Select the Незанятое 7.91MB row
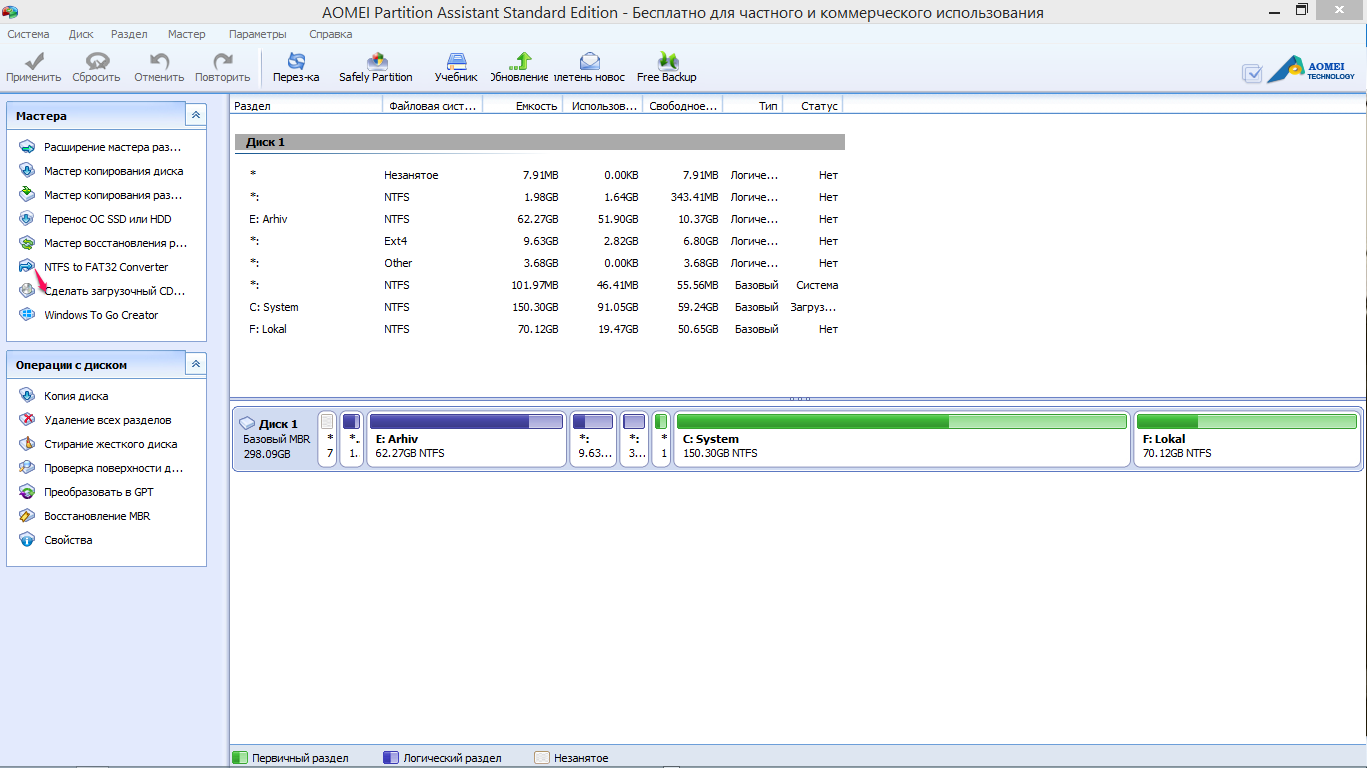 tap(540, 175)
